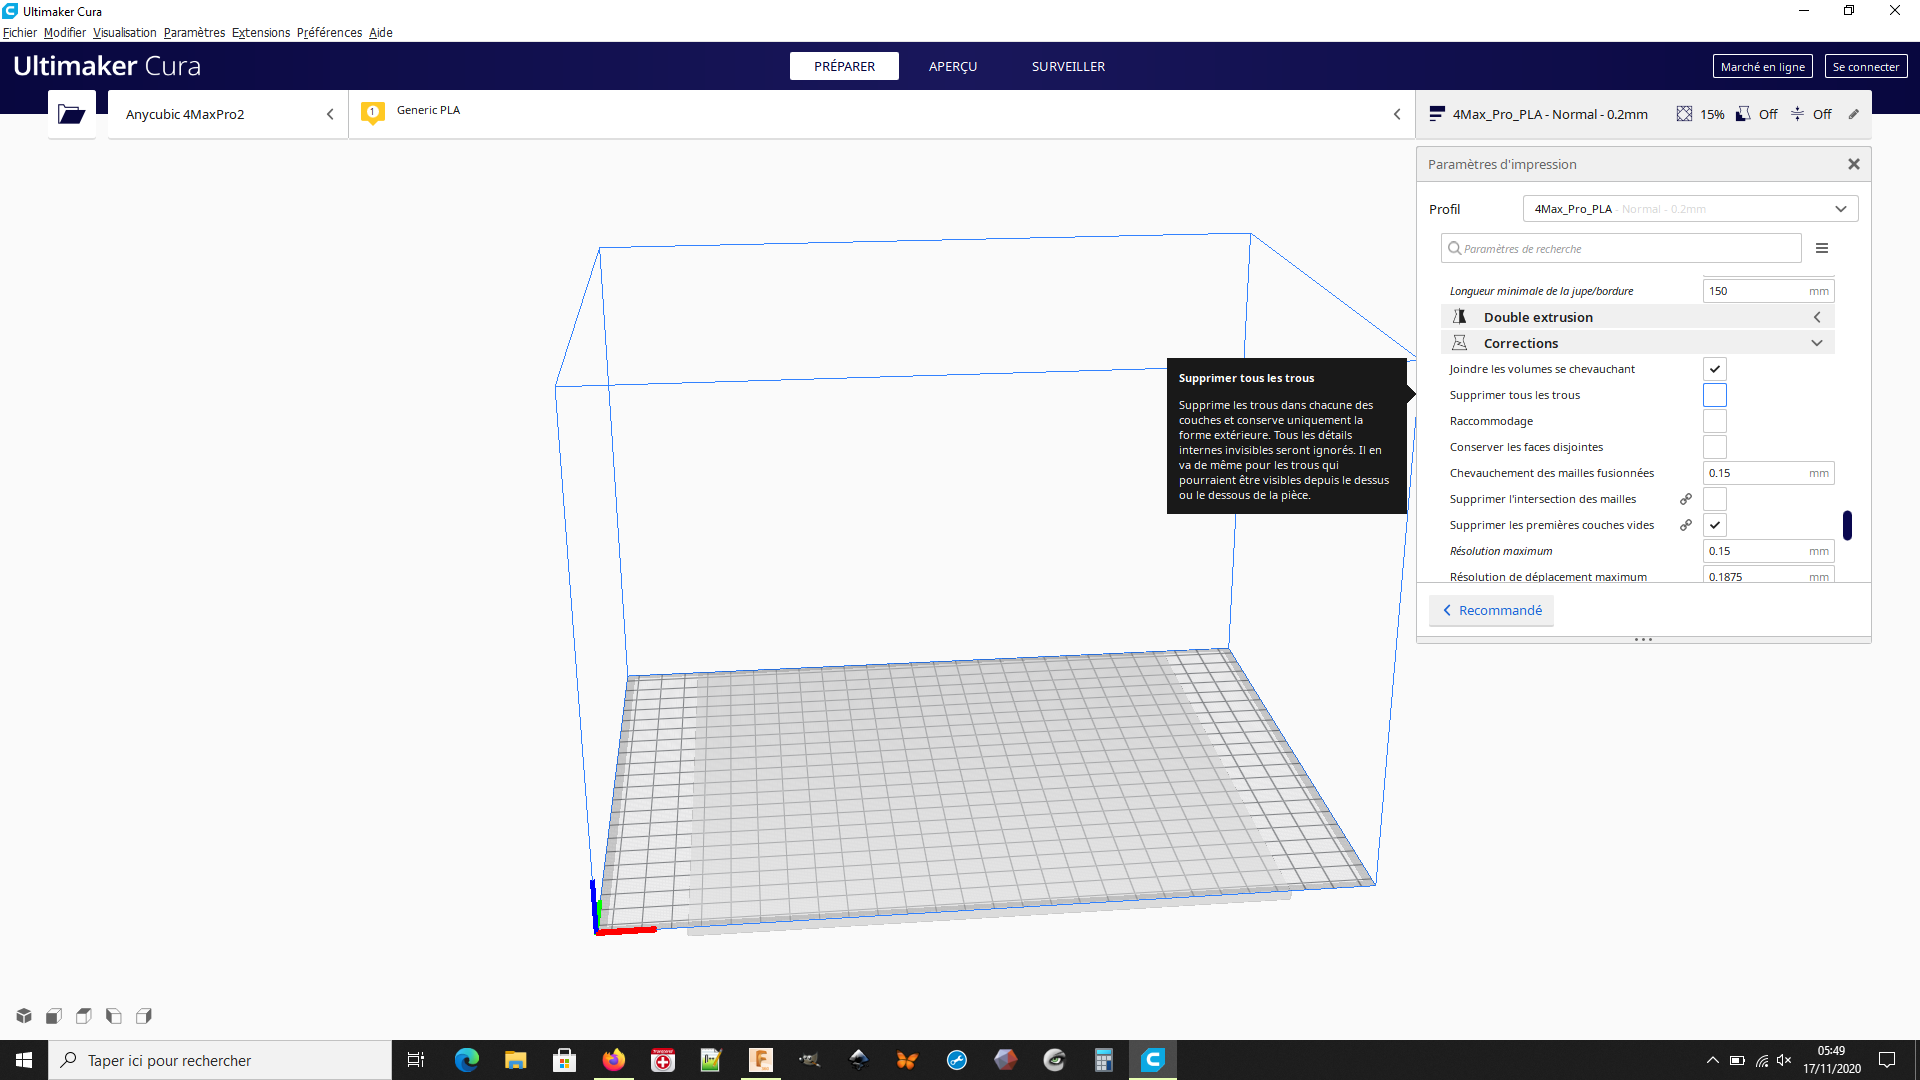Enable Conserver les faces disjointes checkbox

click(1715, 447)
